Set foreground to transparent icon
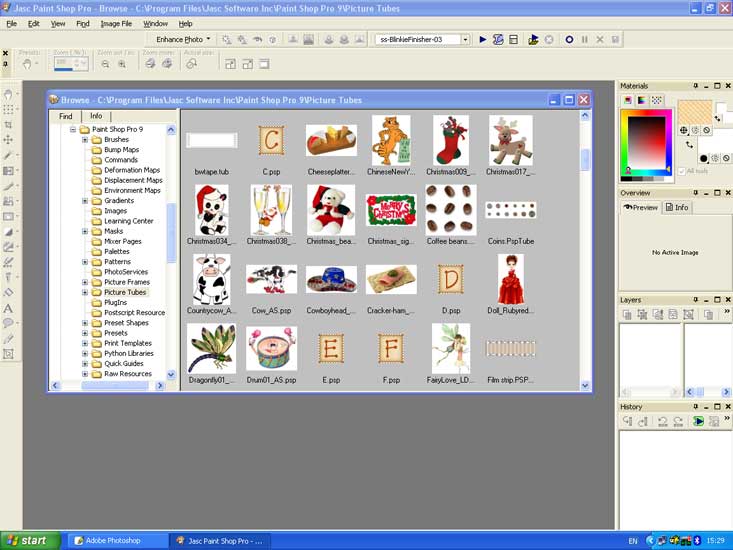Image resolution: width=733 pixels, height=550 pixels. pos(707,130)
